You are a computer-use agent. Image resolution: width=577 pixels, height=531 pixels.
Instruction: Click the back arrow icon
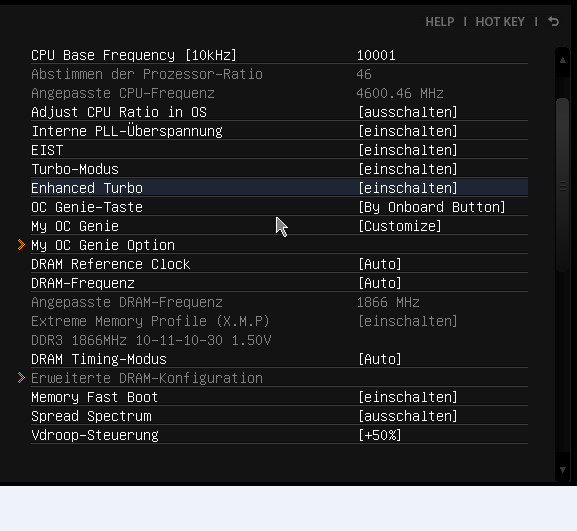pyautogui.click(x=553, y=22)
